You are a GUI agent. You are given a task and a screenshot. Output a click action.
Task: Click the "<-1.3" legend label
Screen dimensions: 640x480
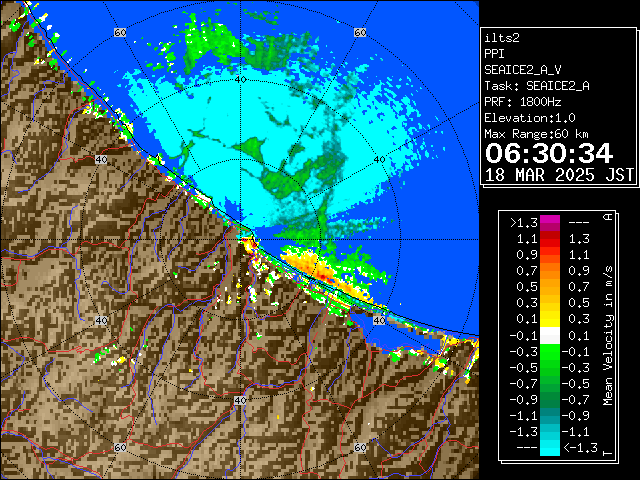point(580,448)
